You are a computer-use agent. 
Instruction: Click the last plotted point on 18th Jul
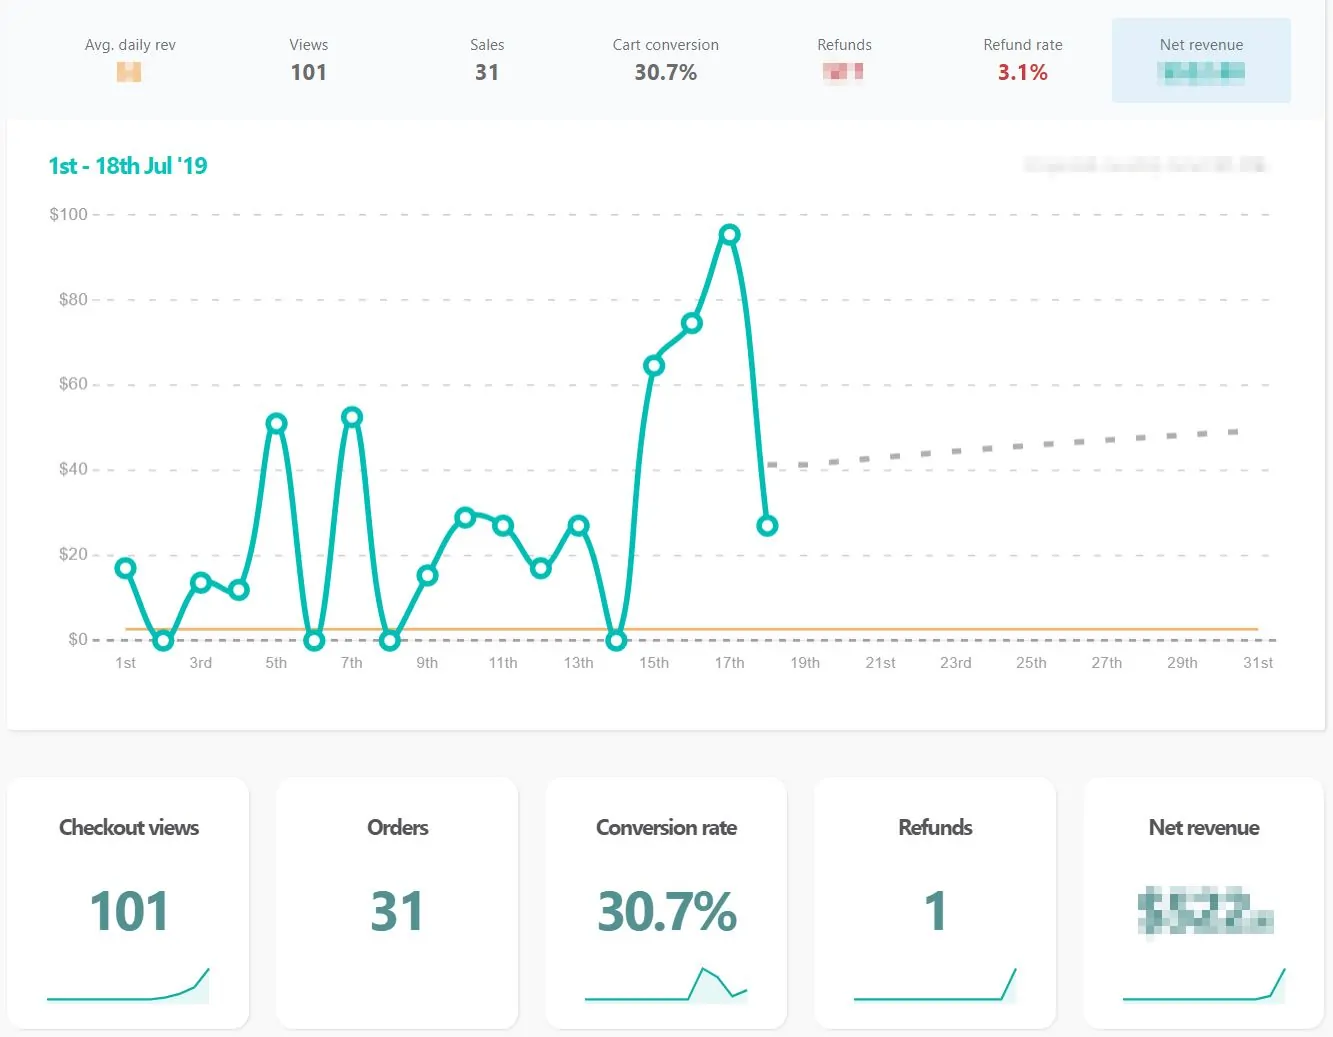[x=767, y=525]
